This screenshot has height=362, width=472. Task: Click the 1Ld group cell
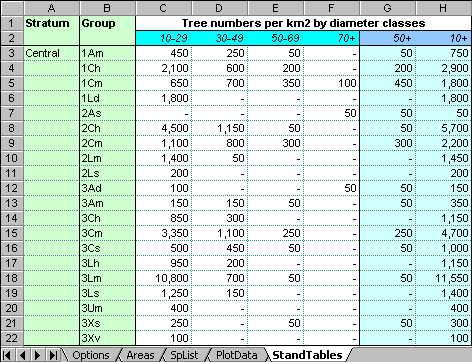(107, 98)
